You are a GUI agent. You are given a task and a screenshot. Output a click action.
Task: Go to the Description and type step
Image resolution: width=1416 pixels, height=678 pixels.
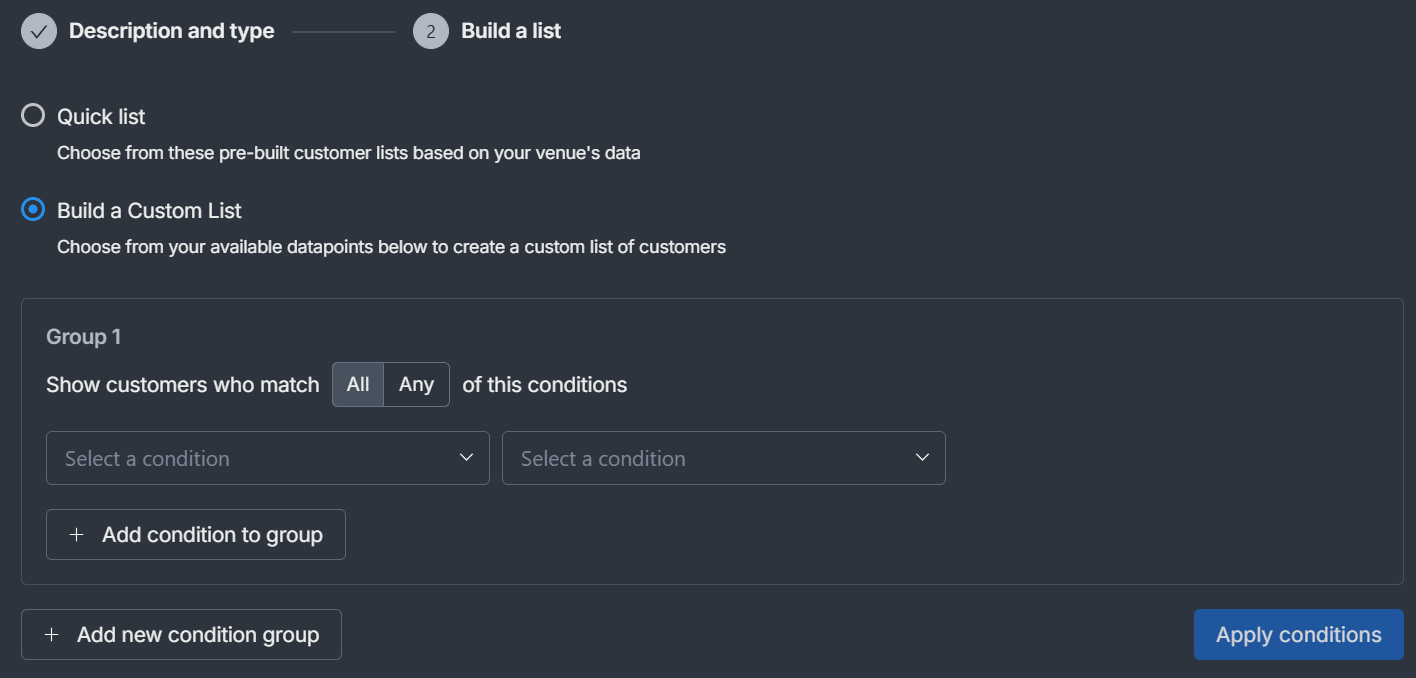[171, 31]
